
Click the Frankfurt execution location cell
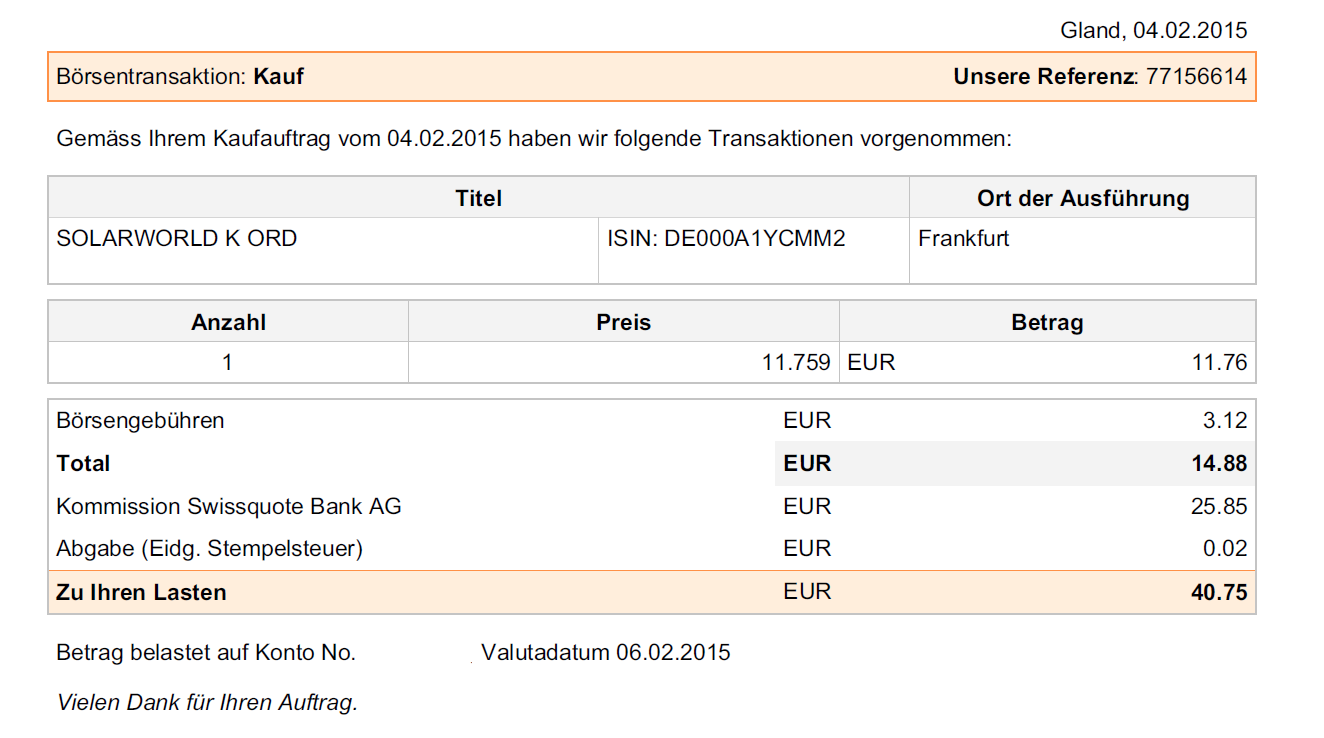(964, 239)
